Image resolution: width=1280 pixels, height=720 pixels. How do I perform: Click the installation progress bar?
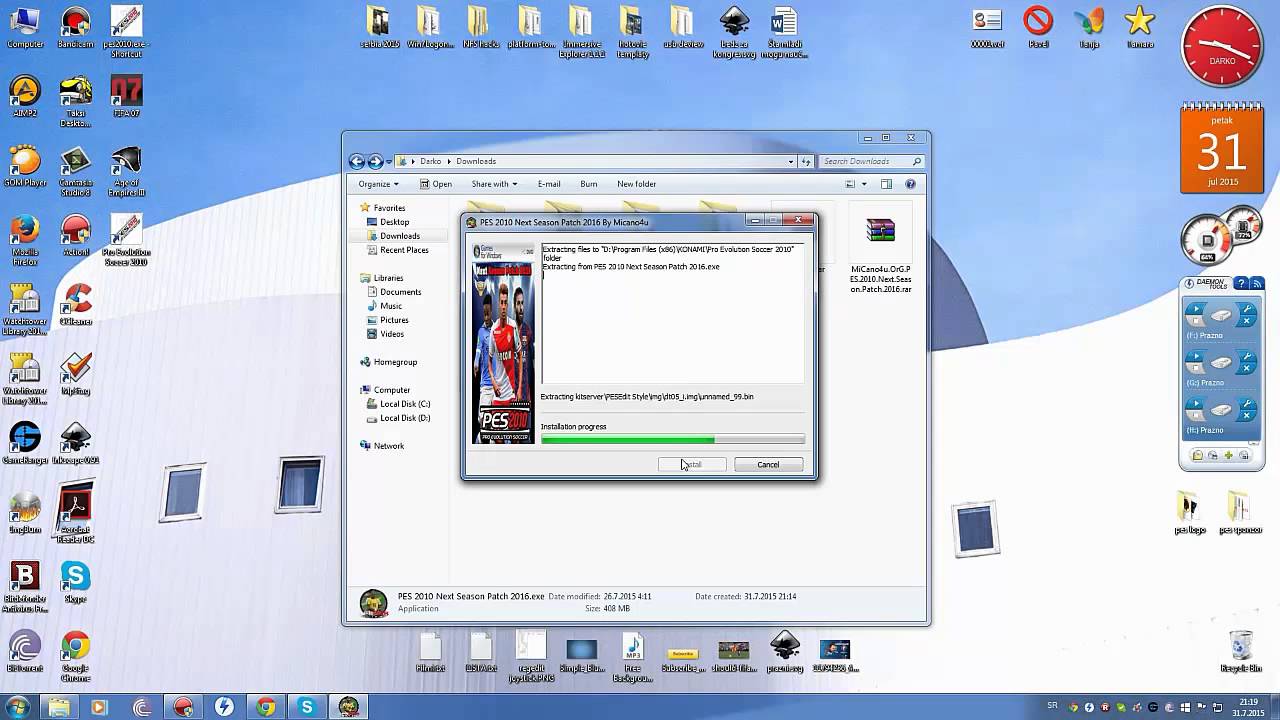[x=672, y=439]
